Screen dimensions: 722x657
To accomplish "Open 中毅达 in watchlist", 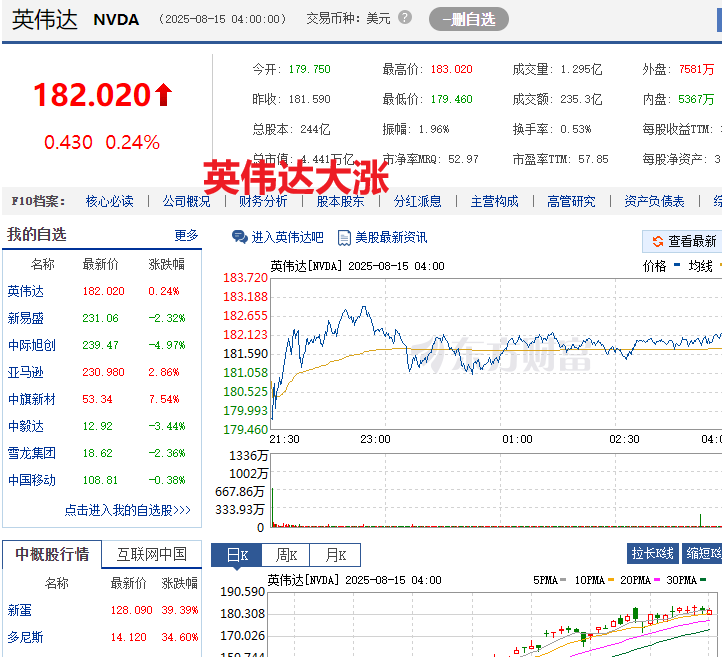I will tap(26, 426).
